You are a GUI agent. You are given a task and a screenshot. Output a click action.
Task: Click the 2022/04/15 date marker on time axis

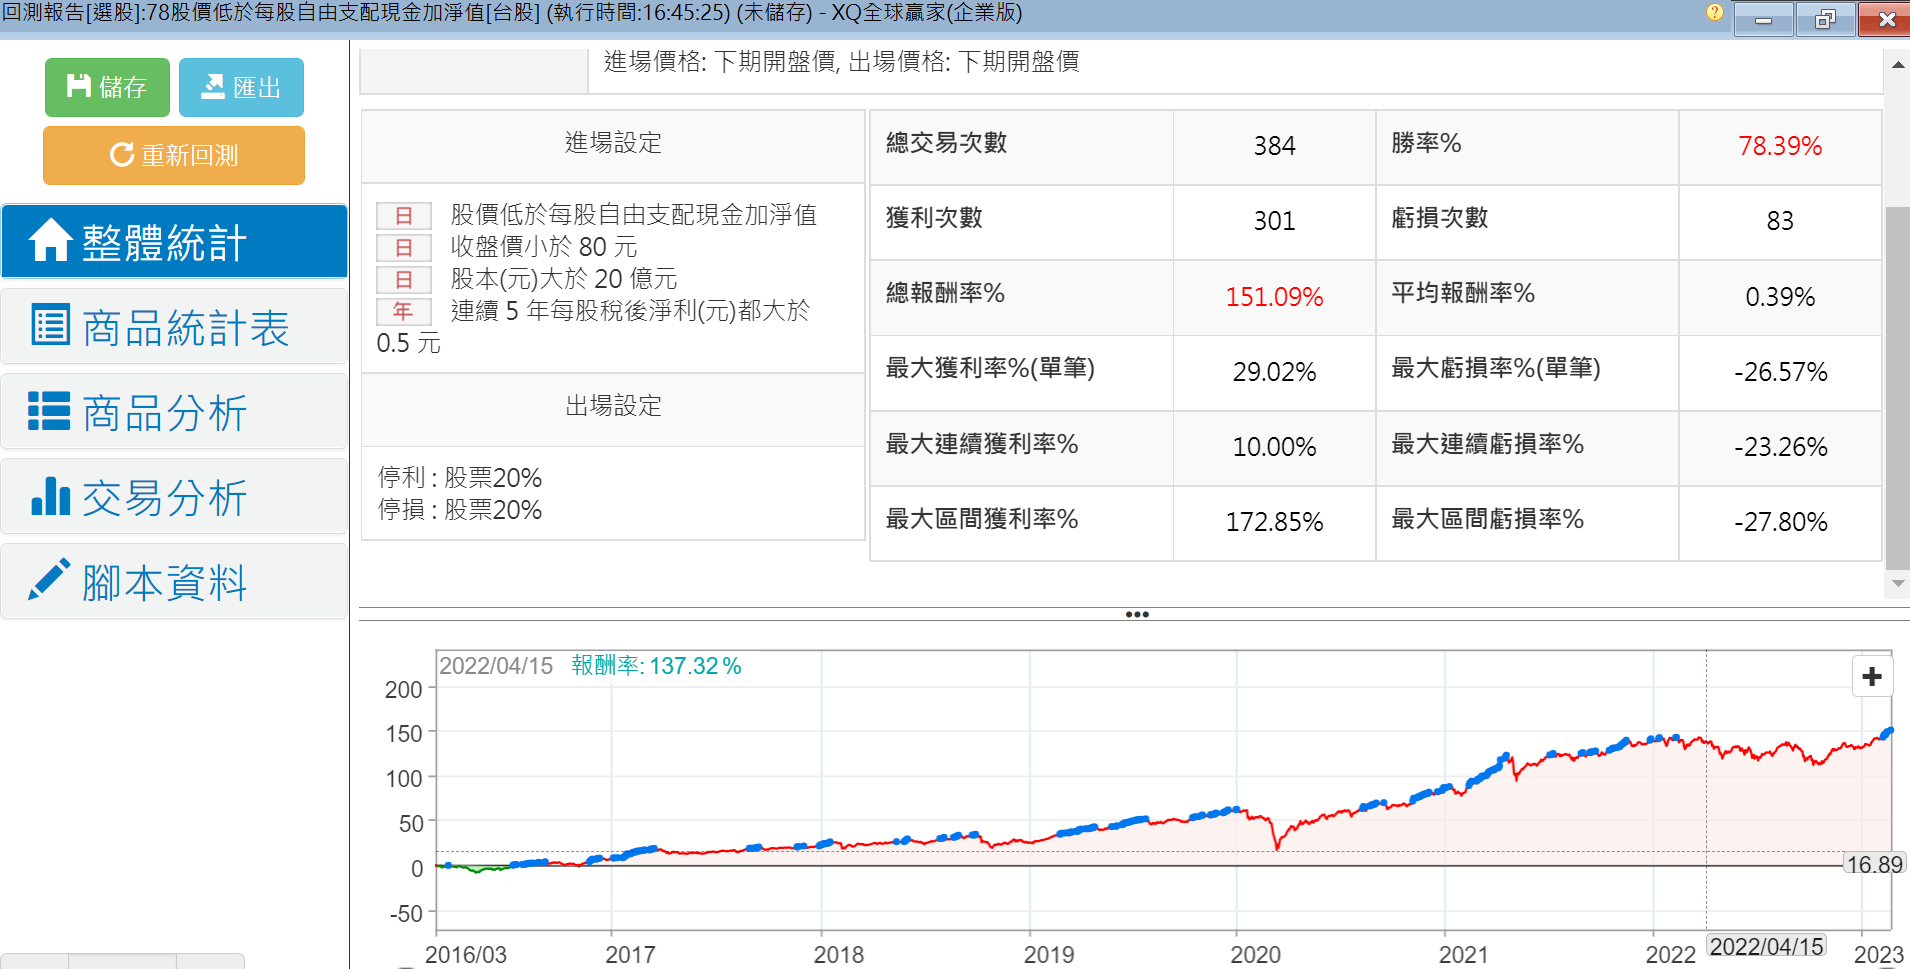[x=1766, y=946]
